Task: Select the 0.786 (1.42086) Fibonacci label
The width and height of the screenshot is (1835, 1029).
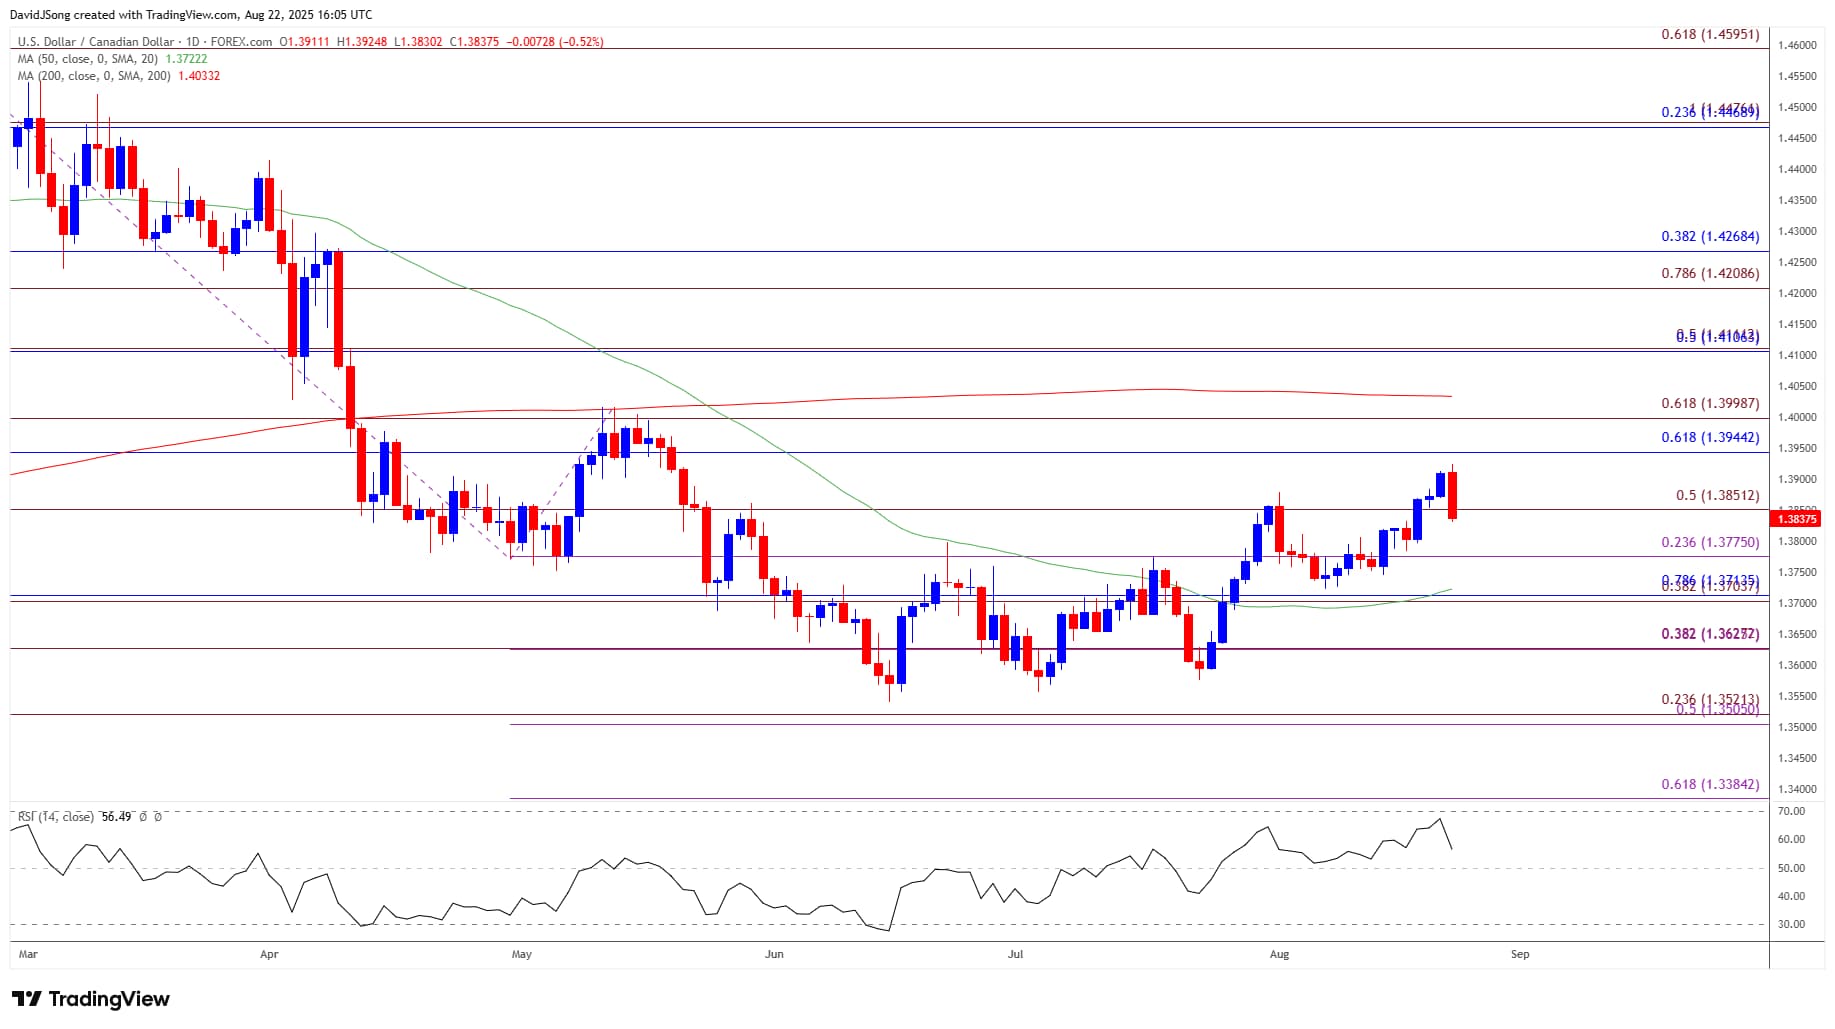Action: [x=1710, y=273]
